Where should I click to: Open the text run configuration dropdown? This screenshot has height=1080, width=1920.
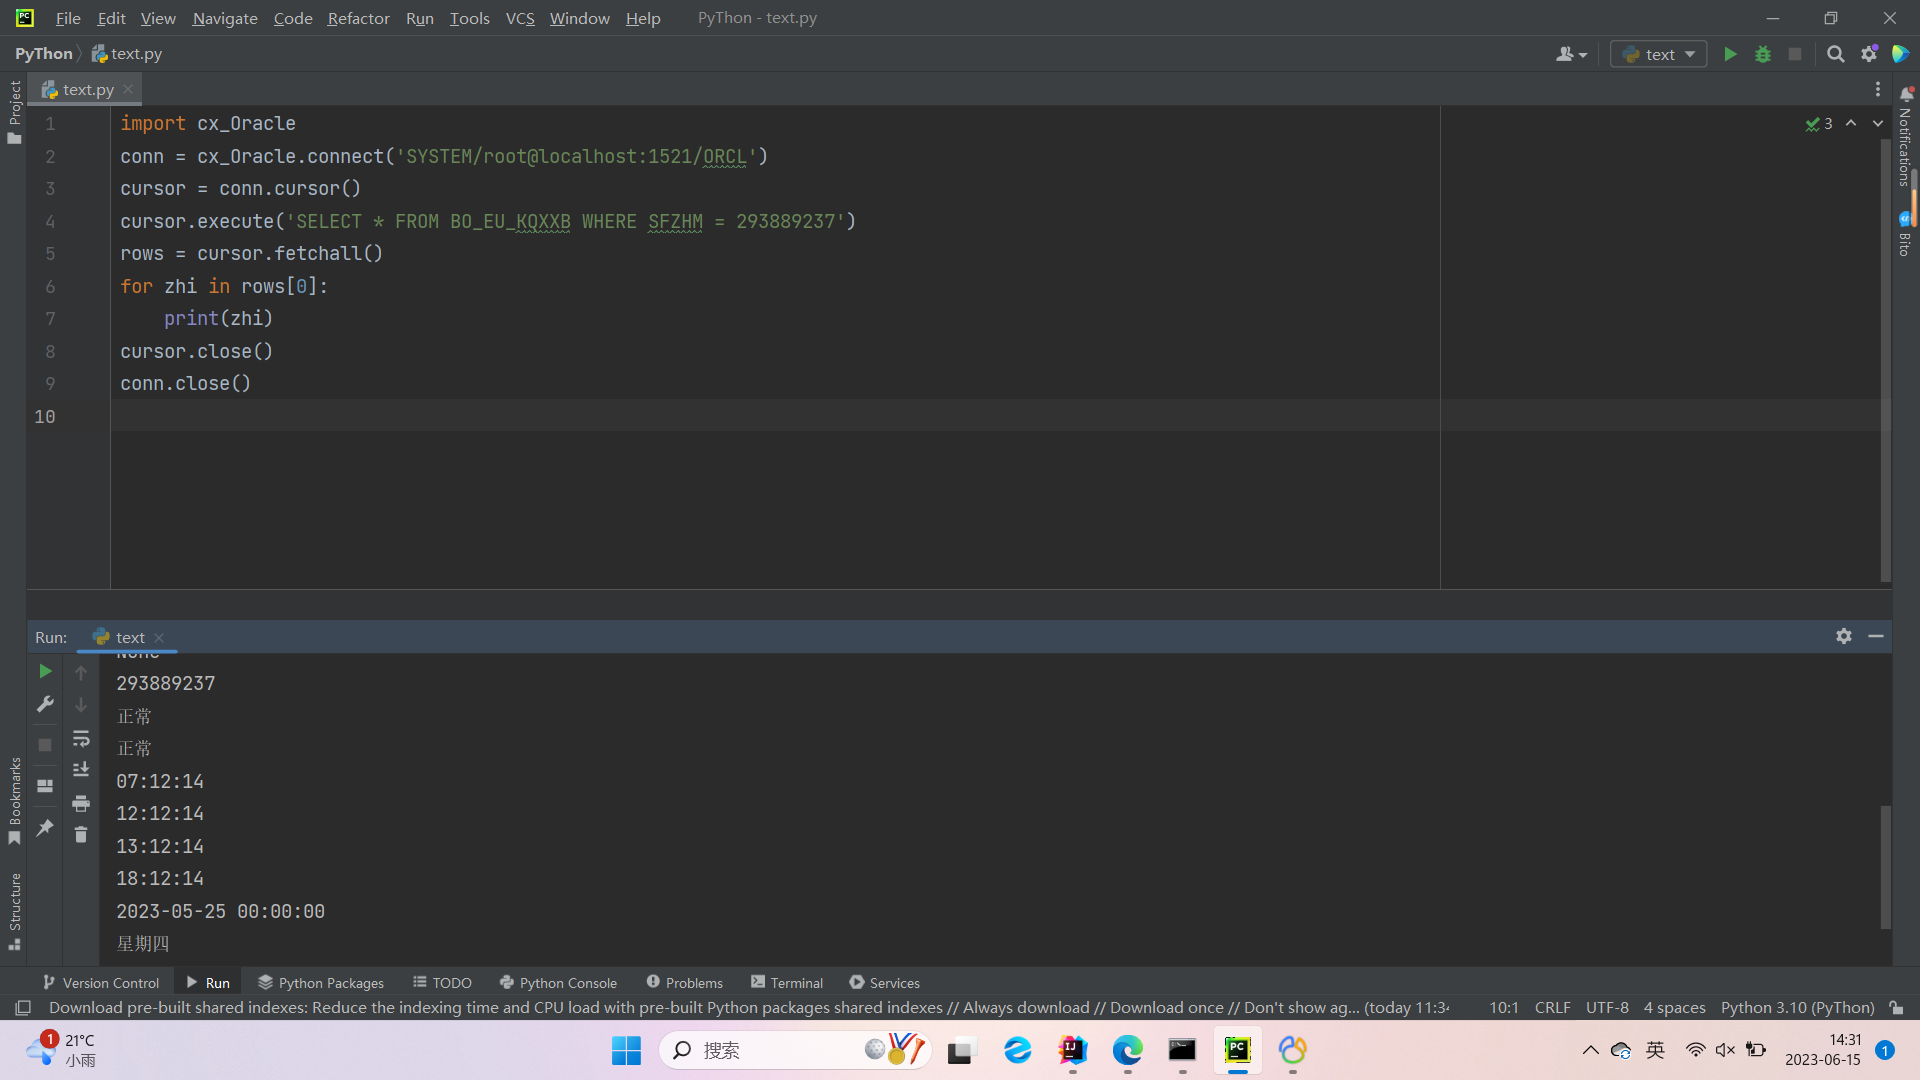point(1659,54)
